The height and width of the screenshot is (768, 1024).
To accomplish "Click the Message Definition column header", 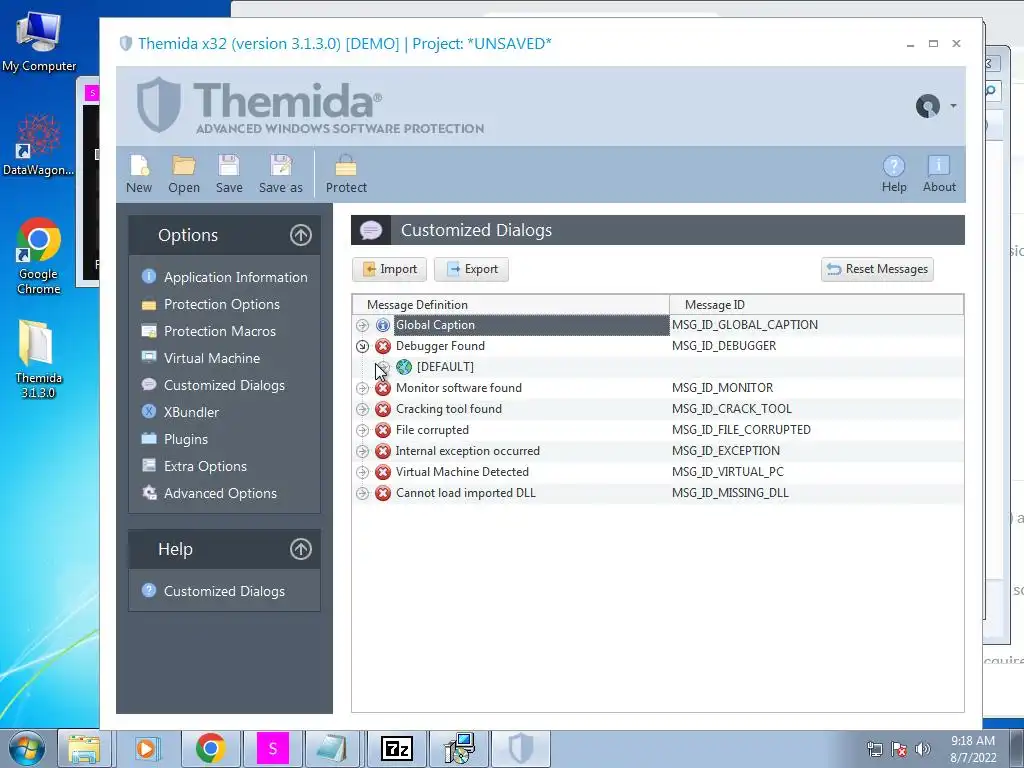I will tap(511, 305).
